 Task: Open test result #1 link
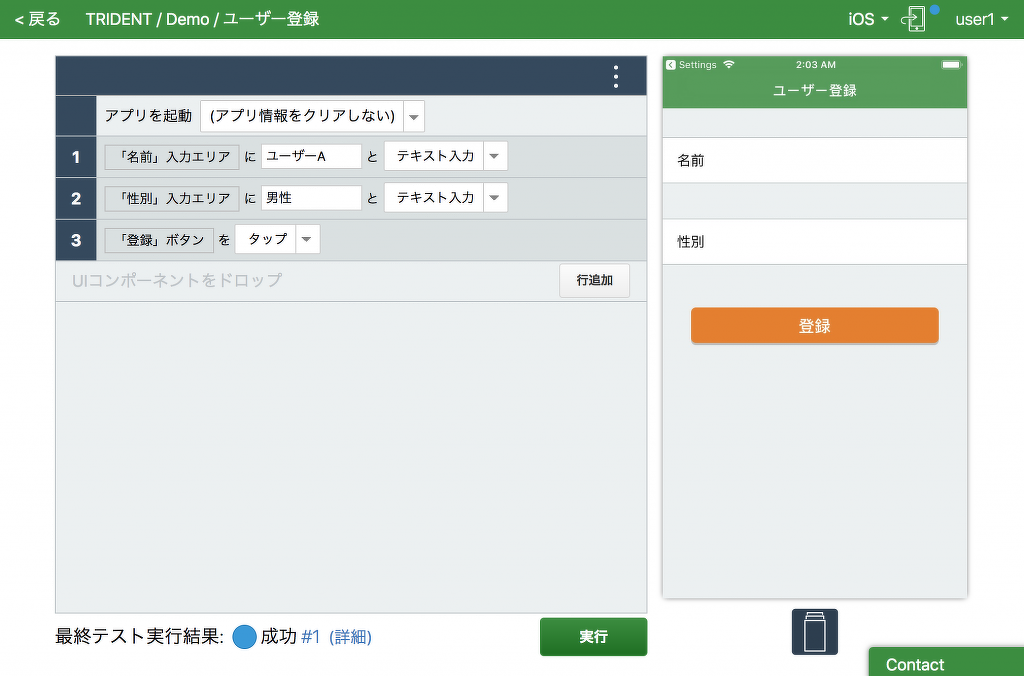click(x=310, y=637)
